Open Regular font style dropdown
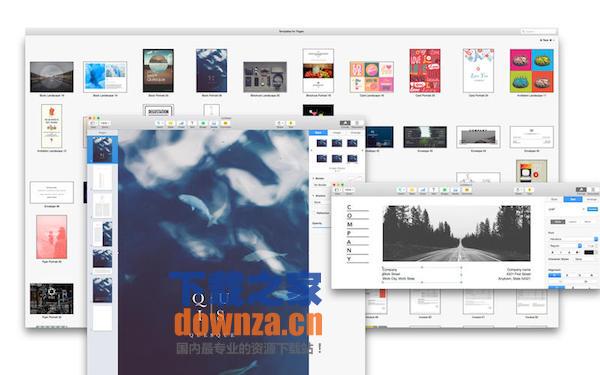Viewport: 600px width, 375px height. 565,246
